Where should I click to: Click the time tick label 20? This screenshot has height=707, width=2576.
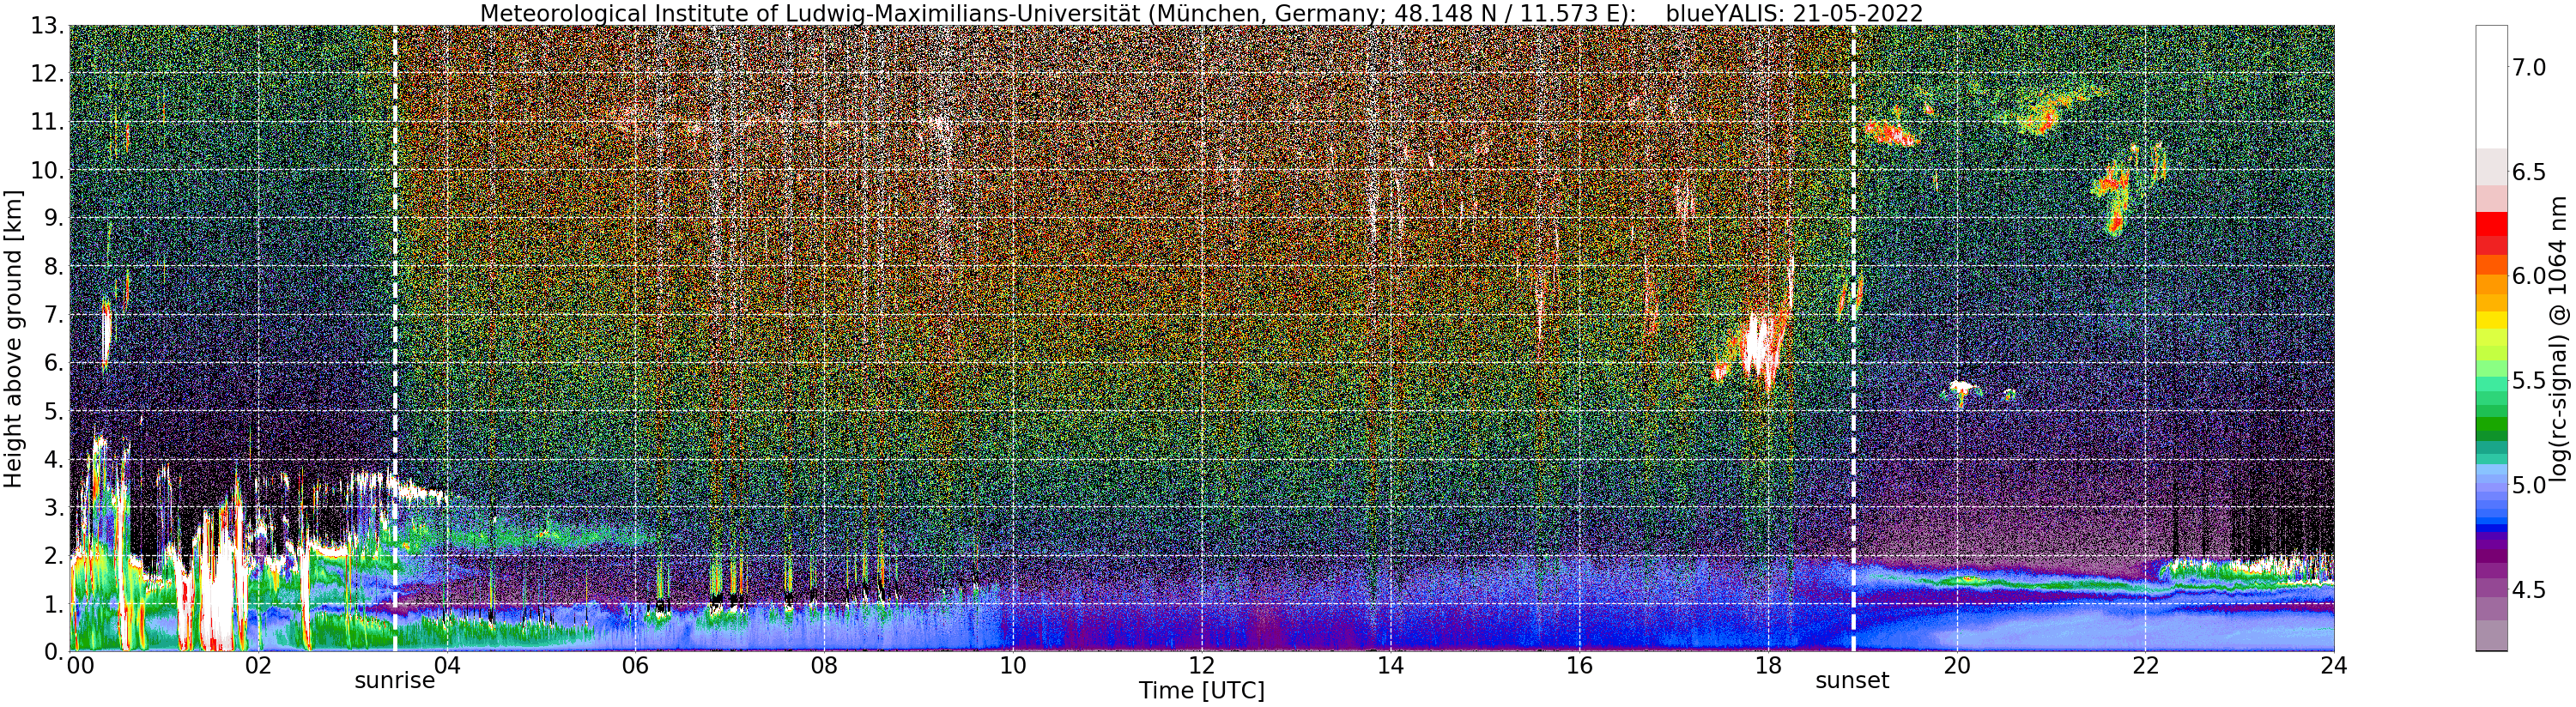click(1956, 666)
